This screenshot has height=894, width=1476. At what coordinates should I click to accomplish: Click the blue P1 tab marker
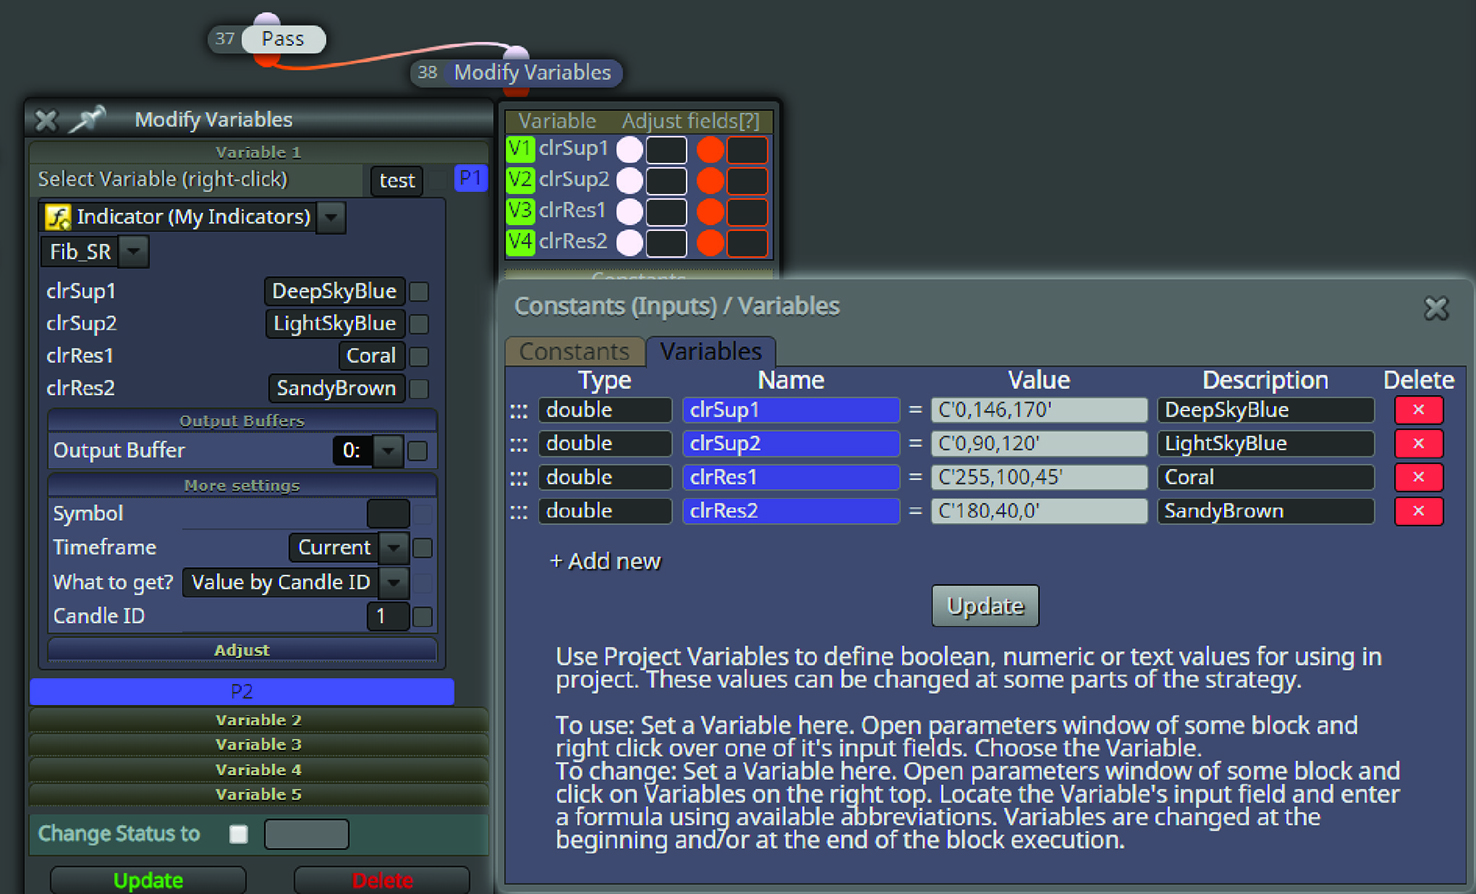[x=470, y=179]
